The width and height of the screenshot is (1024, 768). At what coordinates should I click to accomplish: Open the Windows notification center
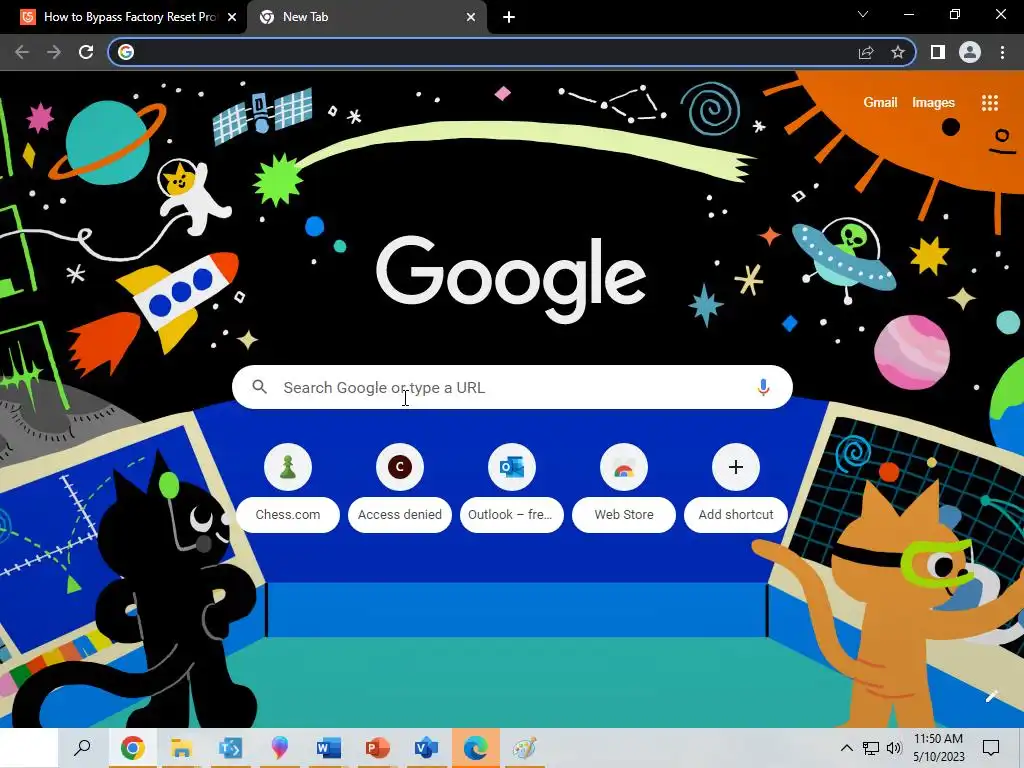pyautogui.click(x=991, y=748)
